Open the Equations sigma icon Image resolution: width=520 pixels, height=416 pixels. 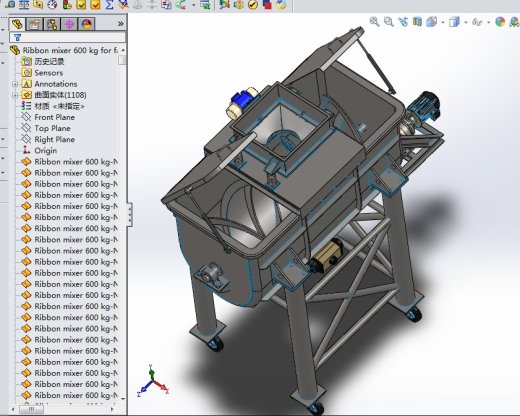[109, 4]
